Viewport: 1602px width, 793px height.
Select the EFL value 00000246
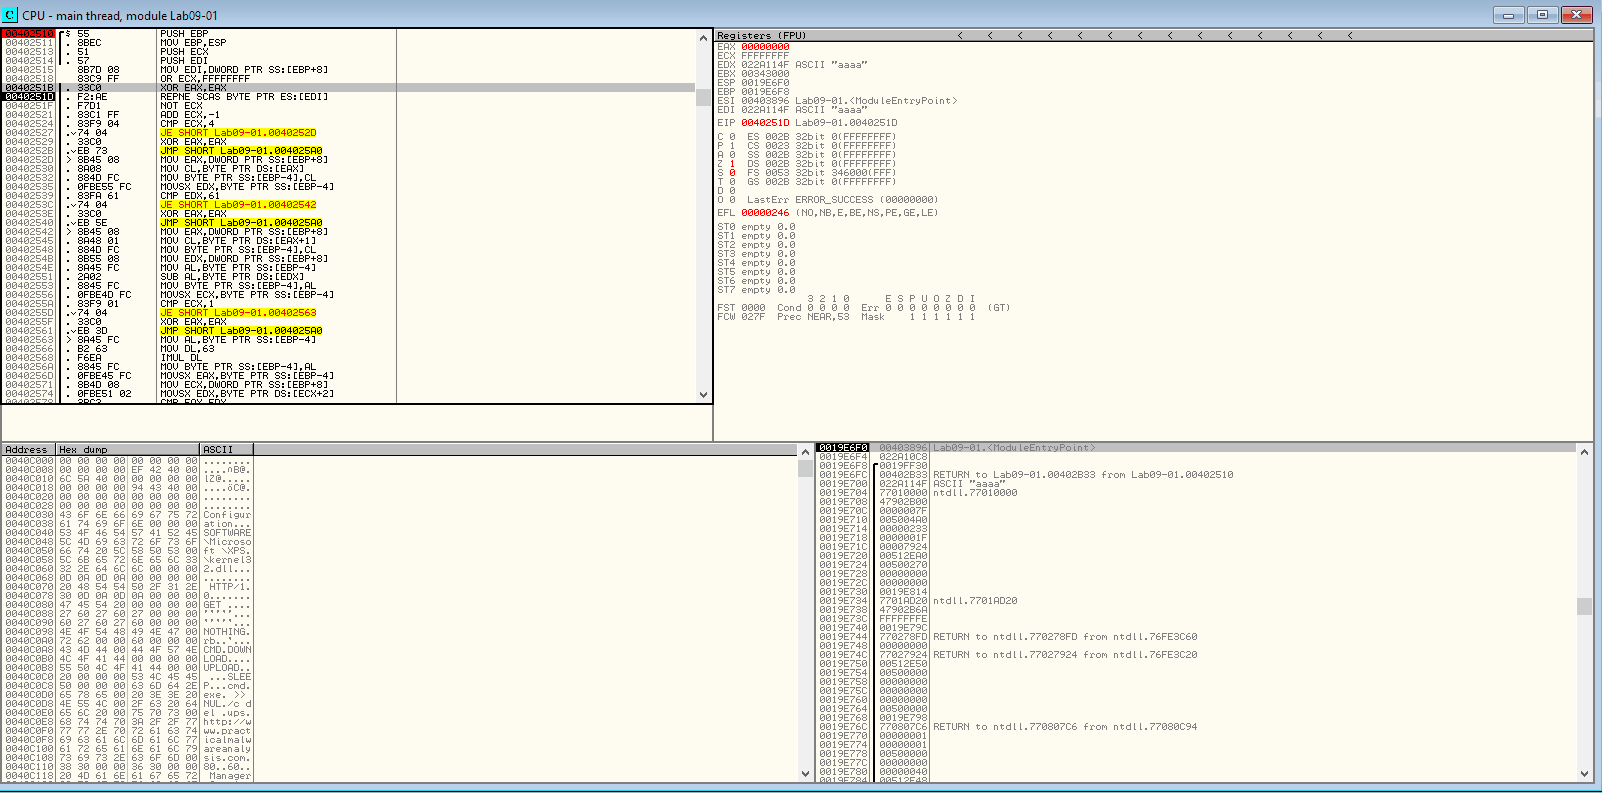tap(765, 213)
